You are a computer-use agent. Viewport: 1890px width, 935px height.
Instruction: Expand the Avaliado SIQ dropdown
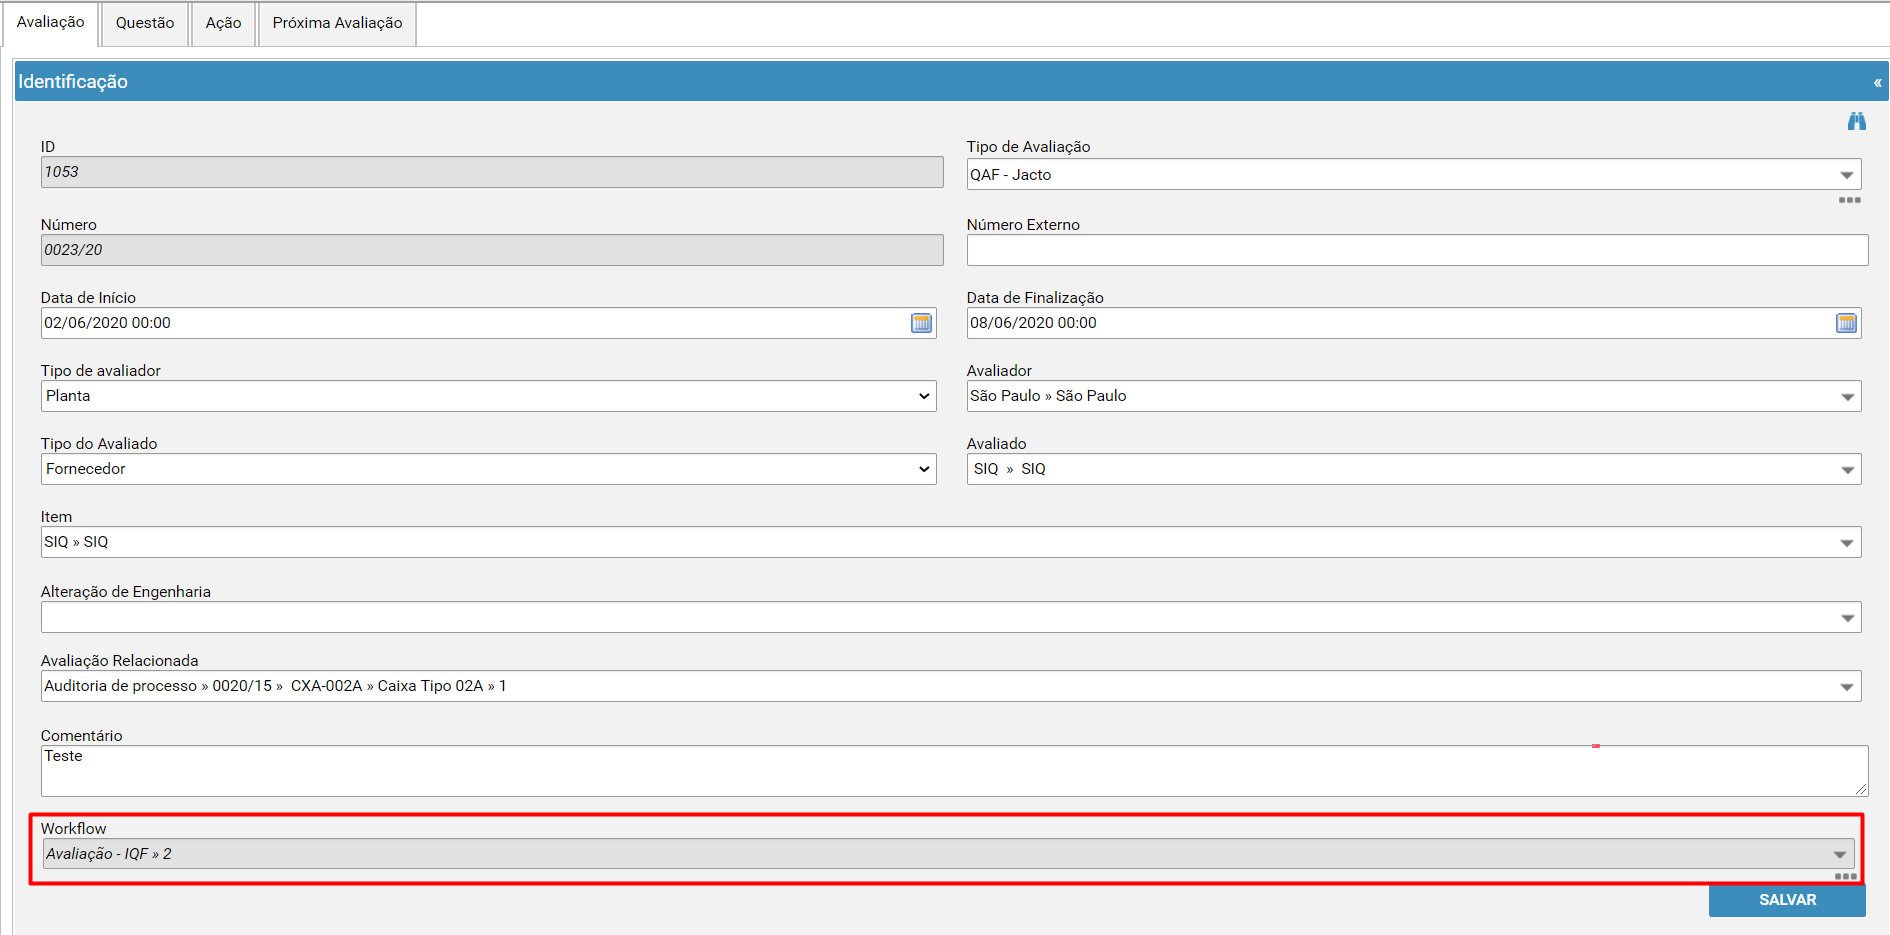(x=1846, y=470)
